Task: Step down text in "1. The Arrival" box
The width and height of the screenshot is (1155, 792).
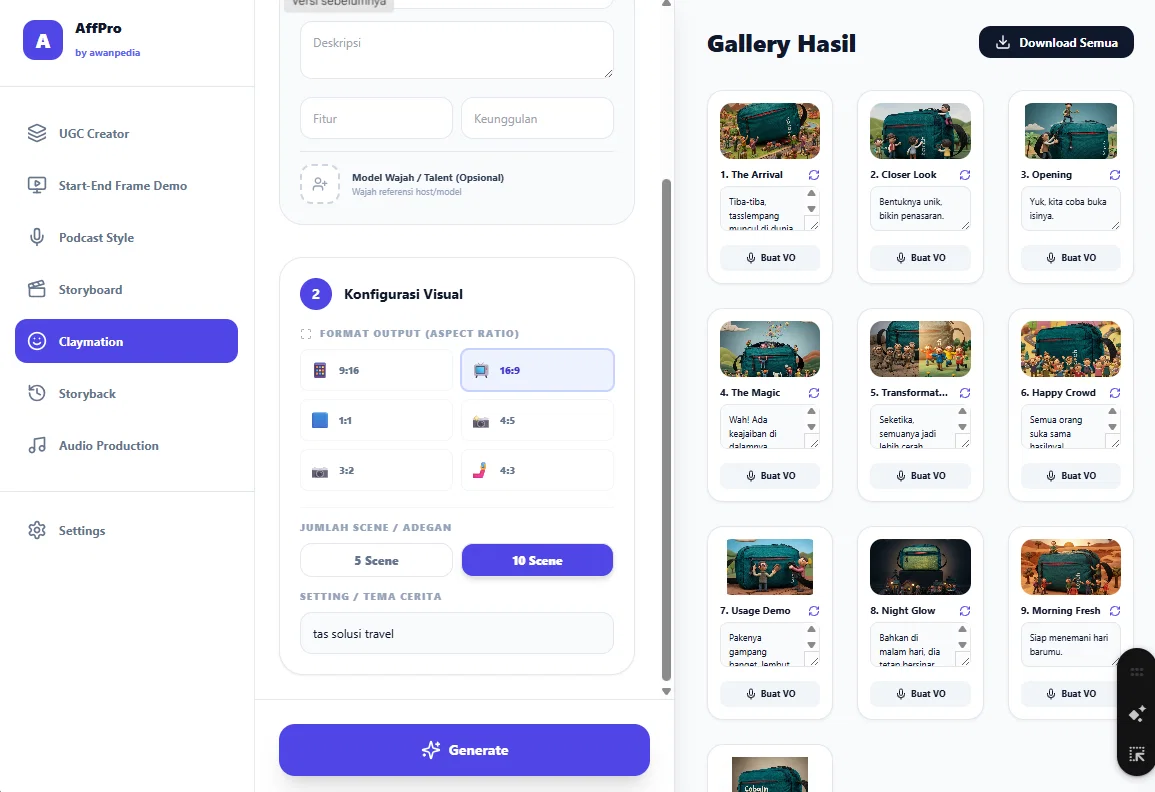Action: 811,208
